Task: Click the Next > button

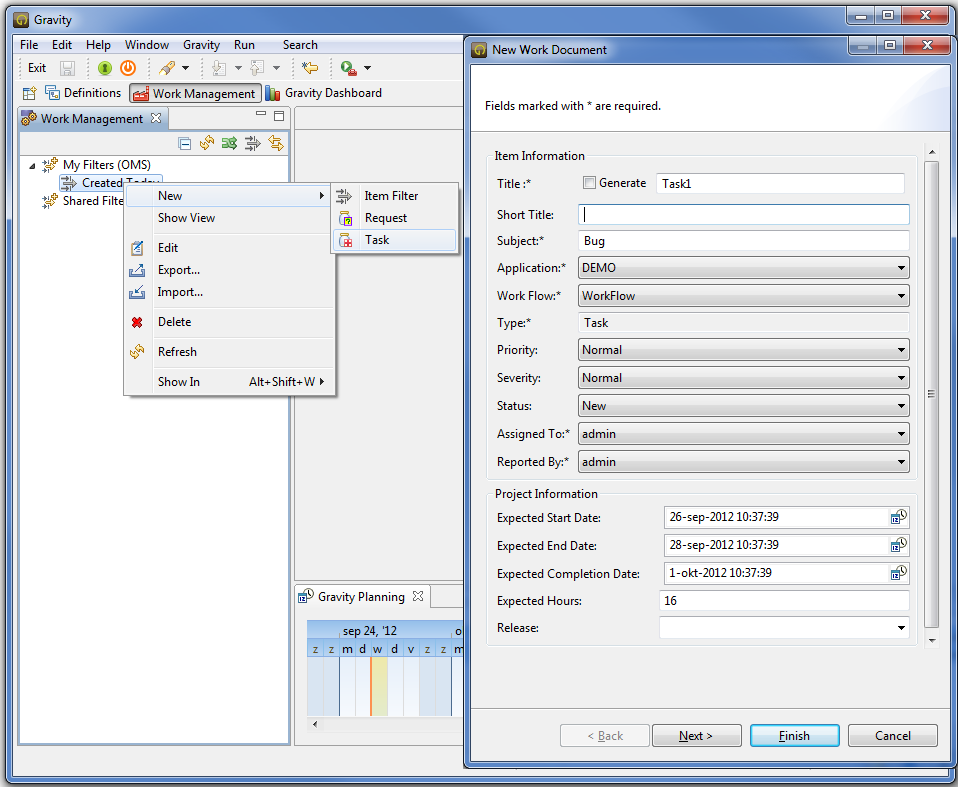Action: 696,736
